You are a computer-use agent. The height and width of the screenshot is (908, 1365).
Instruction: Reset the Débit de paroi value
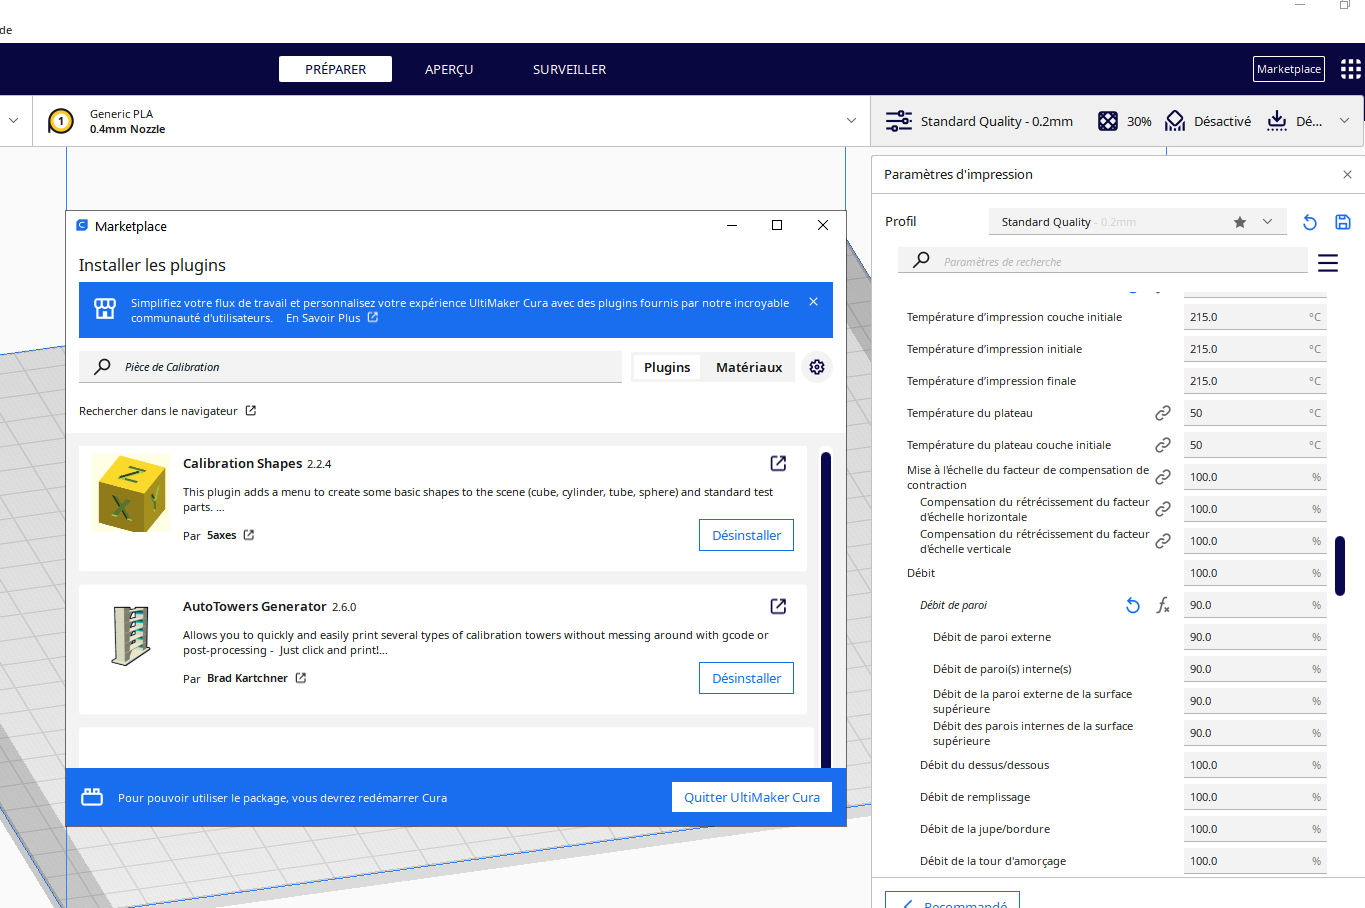pos(1133,605)
